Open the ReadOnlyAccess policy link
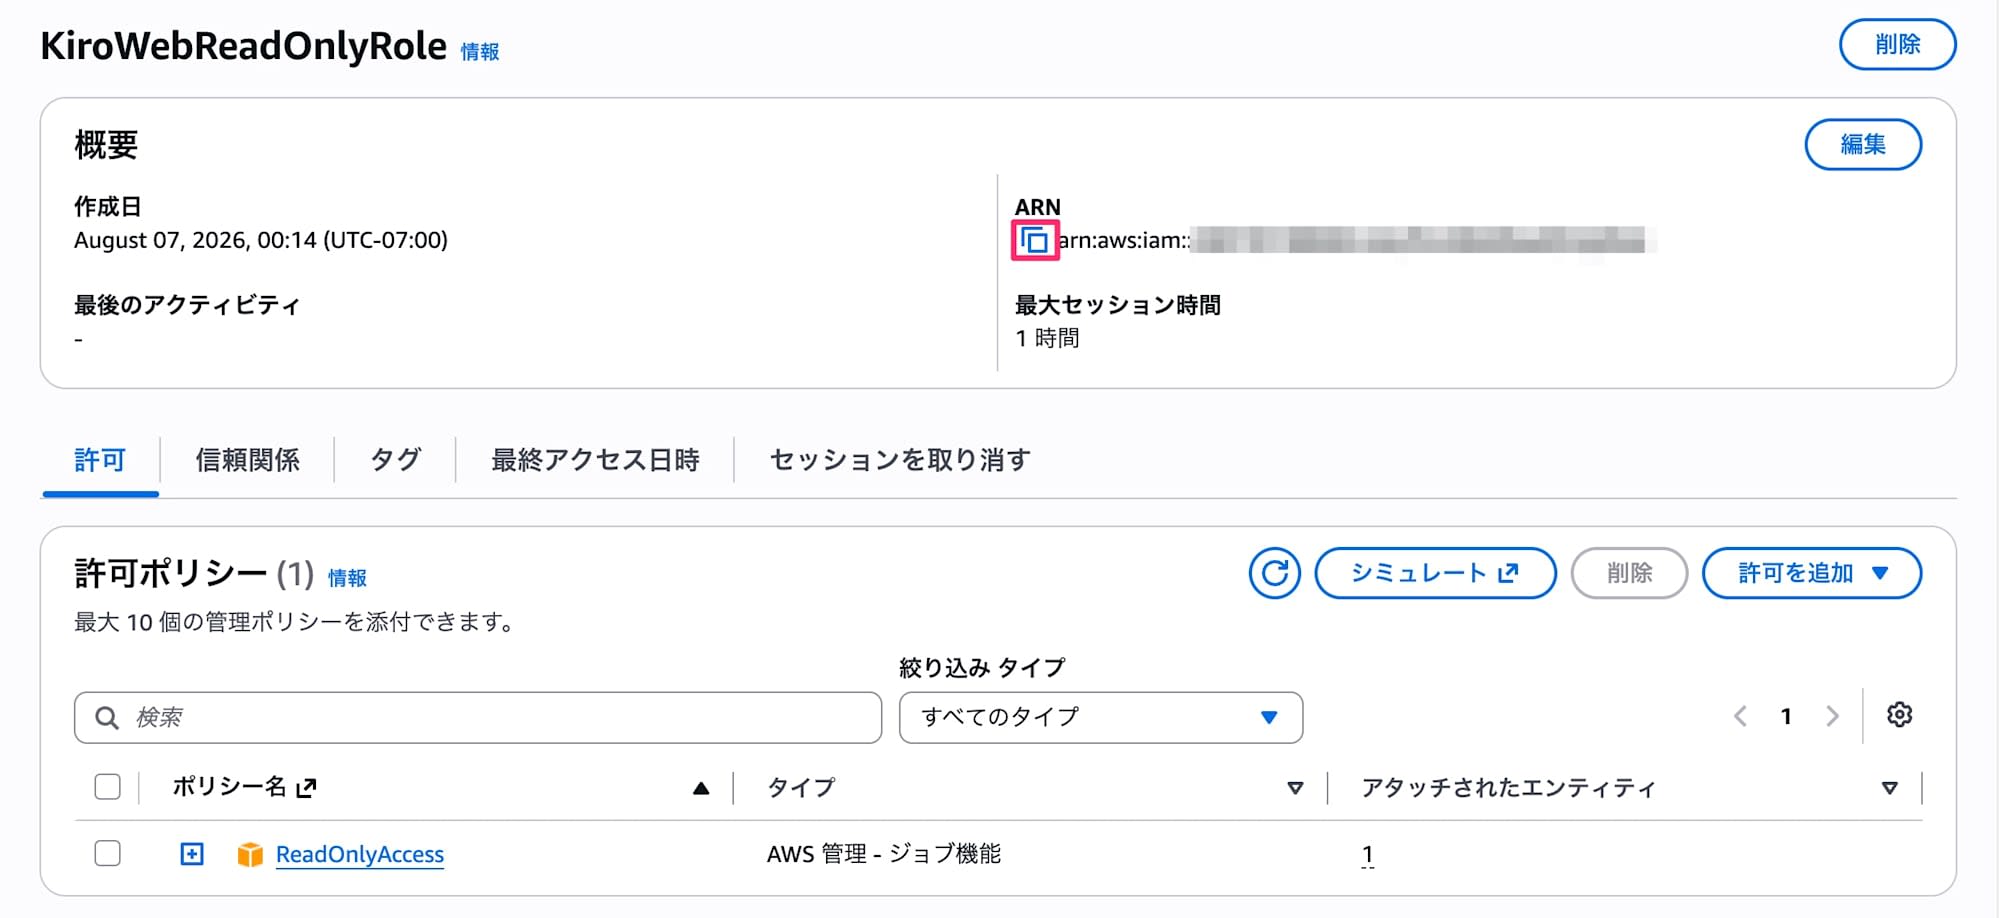 pyautogui.click(x=360, y=854)
